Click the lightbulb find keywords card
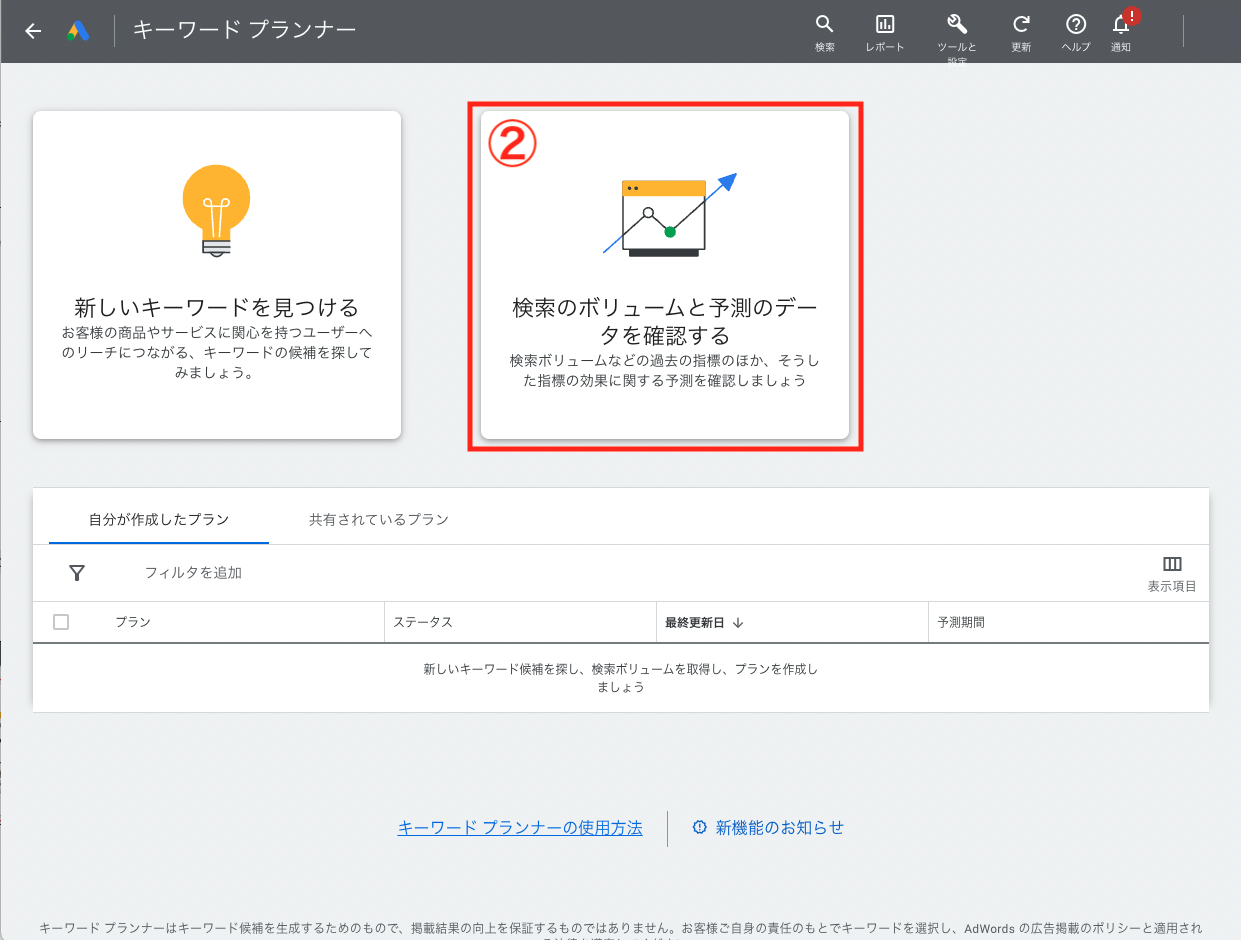The width and height of the screenshot is (1241, 940). click(x=217, y=275)
